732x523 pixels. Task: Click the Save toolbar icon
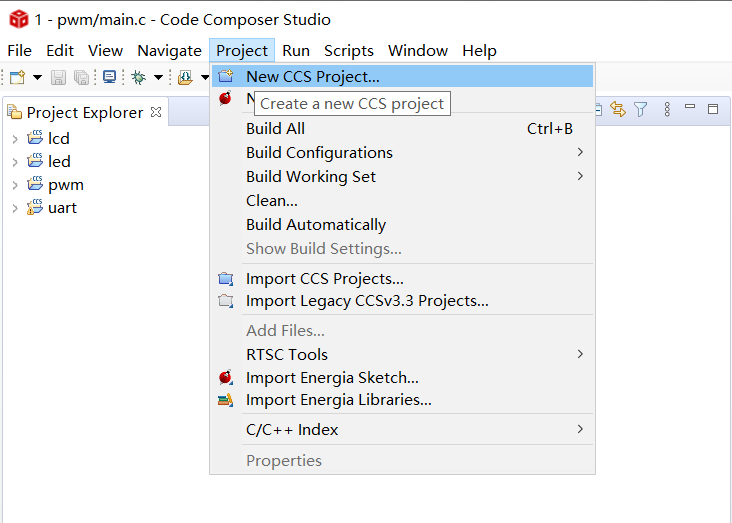point(58,77)
